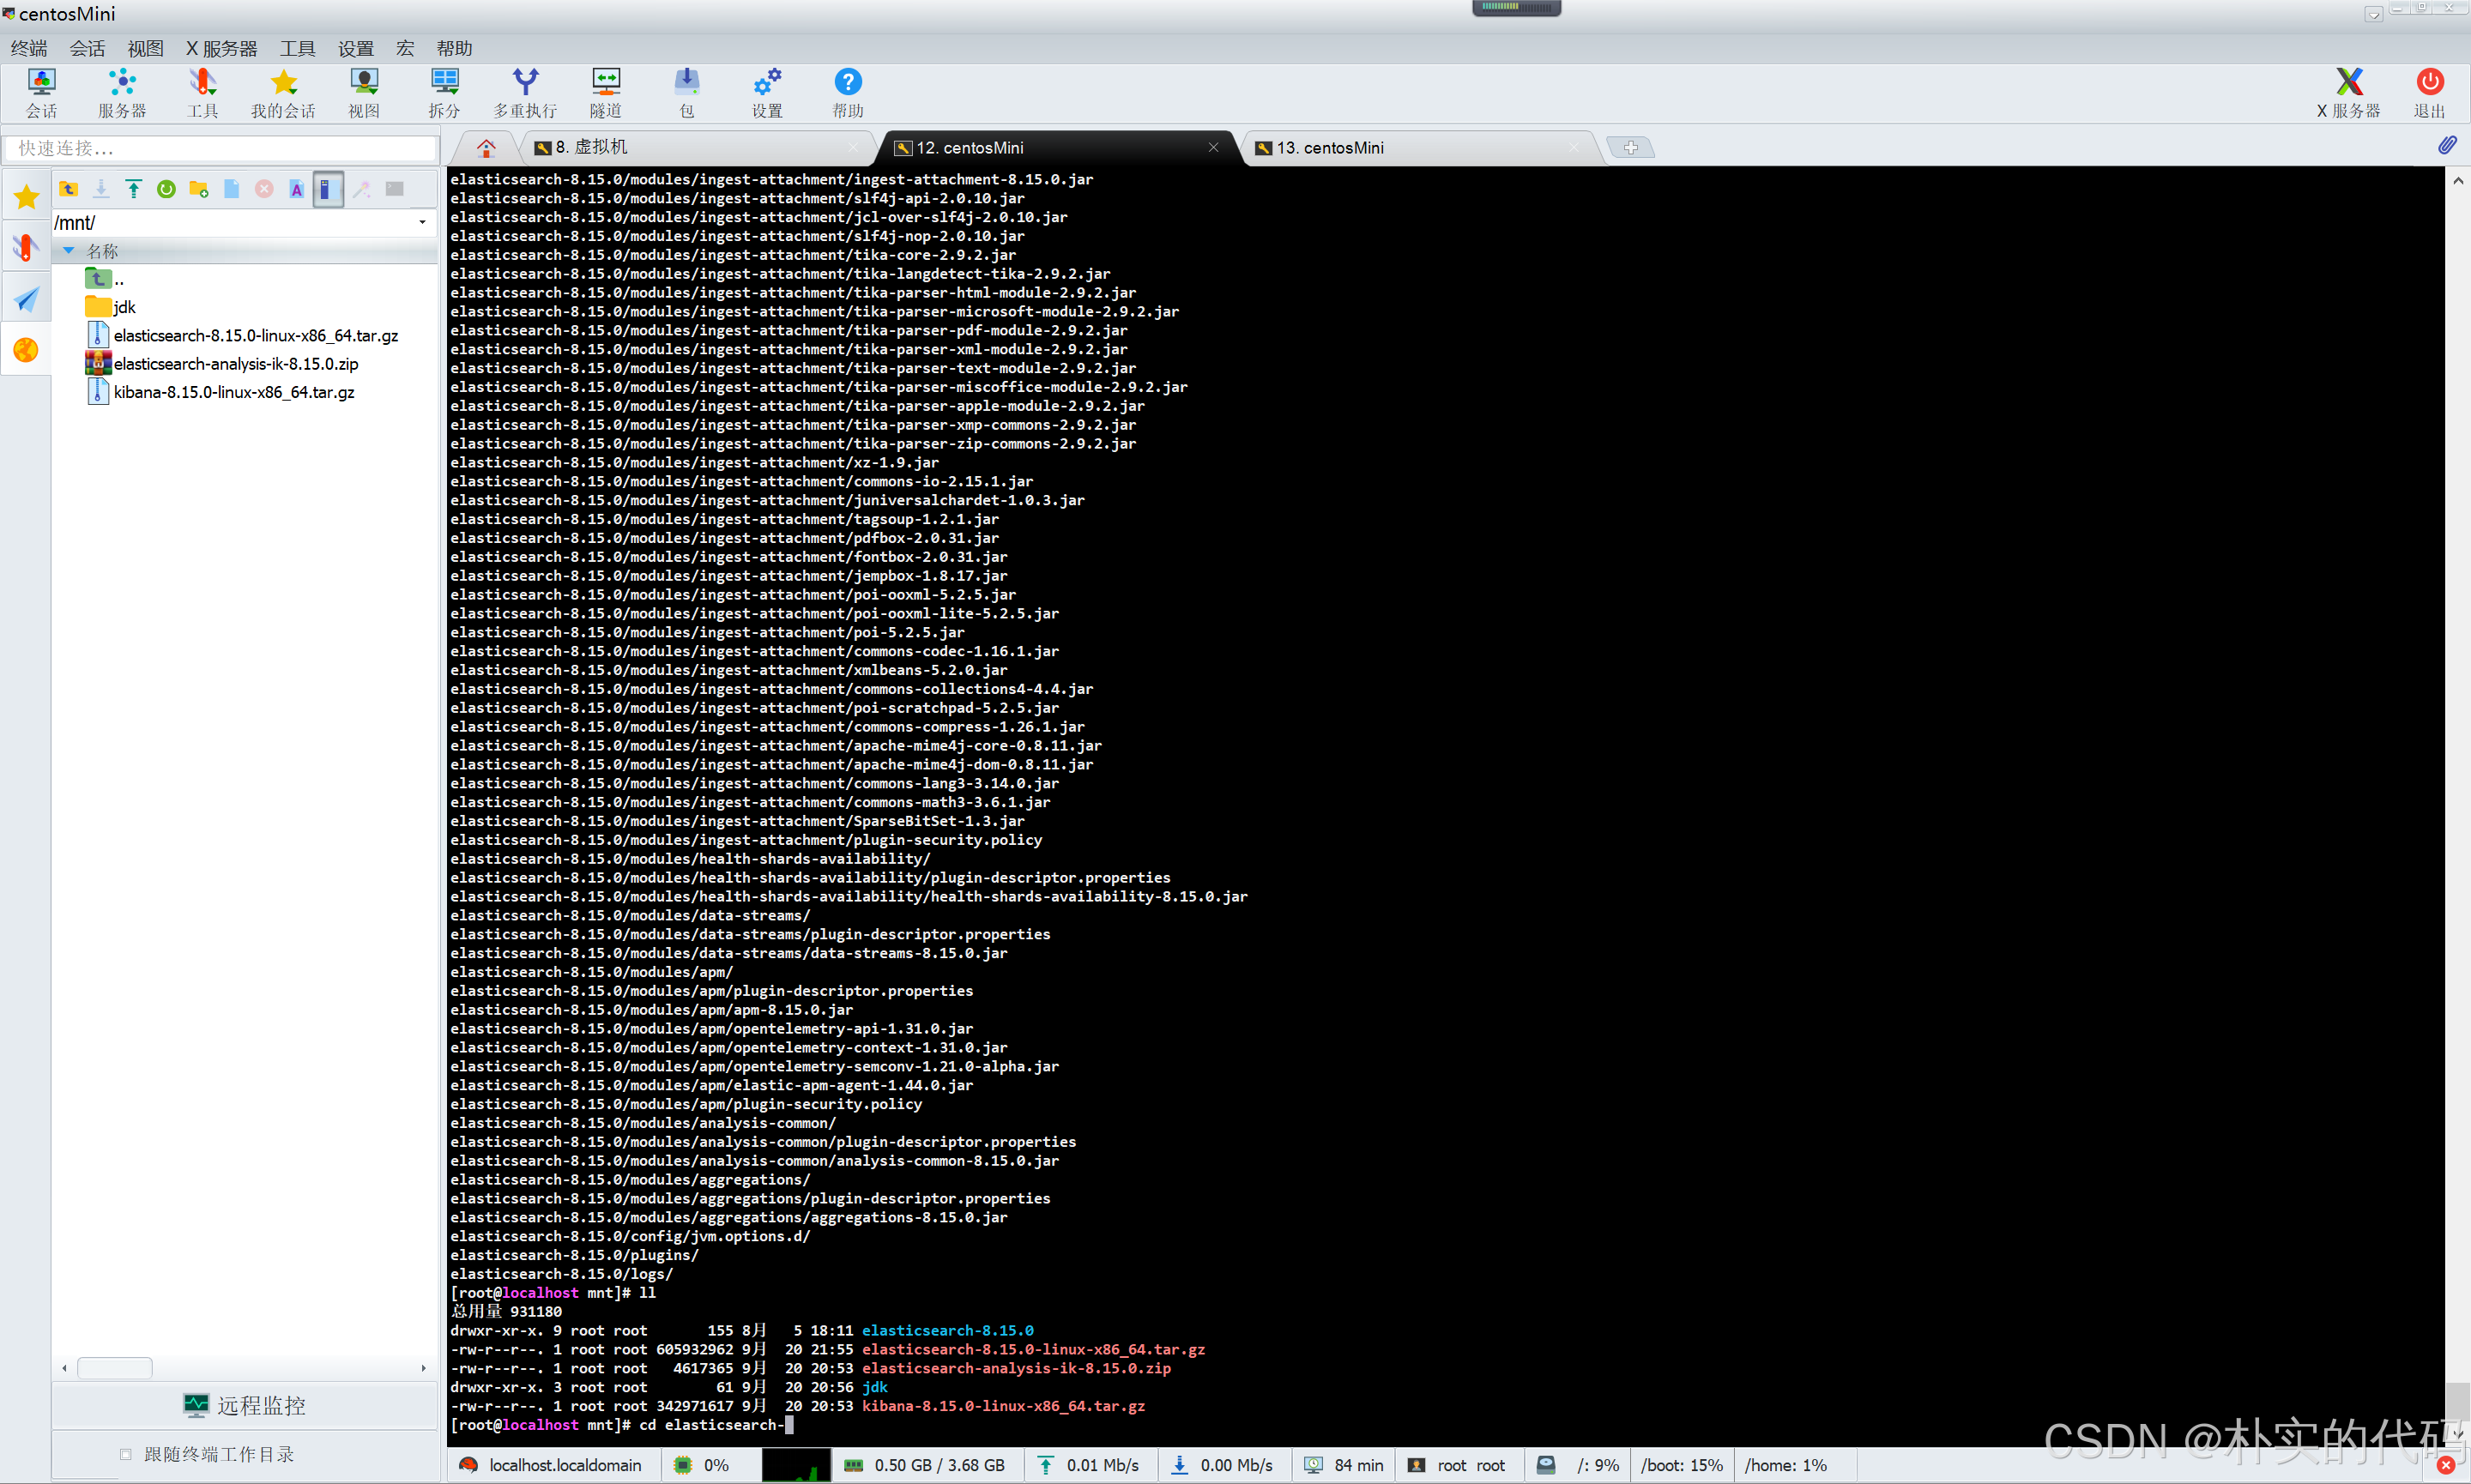
Task: Open the Tools swiss-knife sidebar tab
Action: coord(26,246)
